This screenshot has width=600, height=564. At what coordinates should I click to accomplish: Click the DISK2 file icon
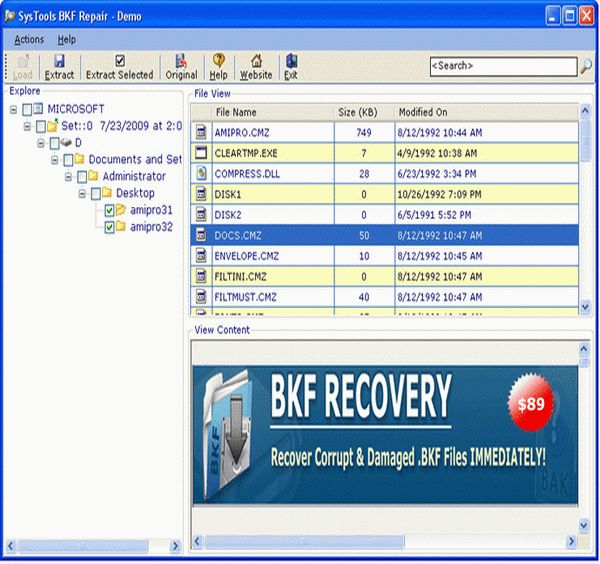(x=201, y=215)
